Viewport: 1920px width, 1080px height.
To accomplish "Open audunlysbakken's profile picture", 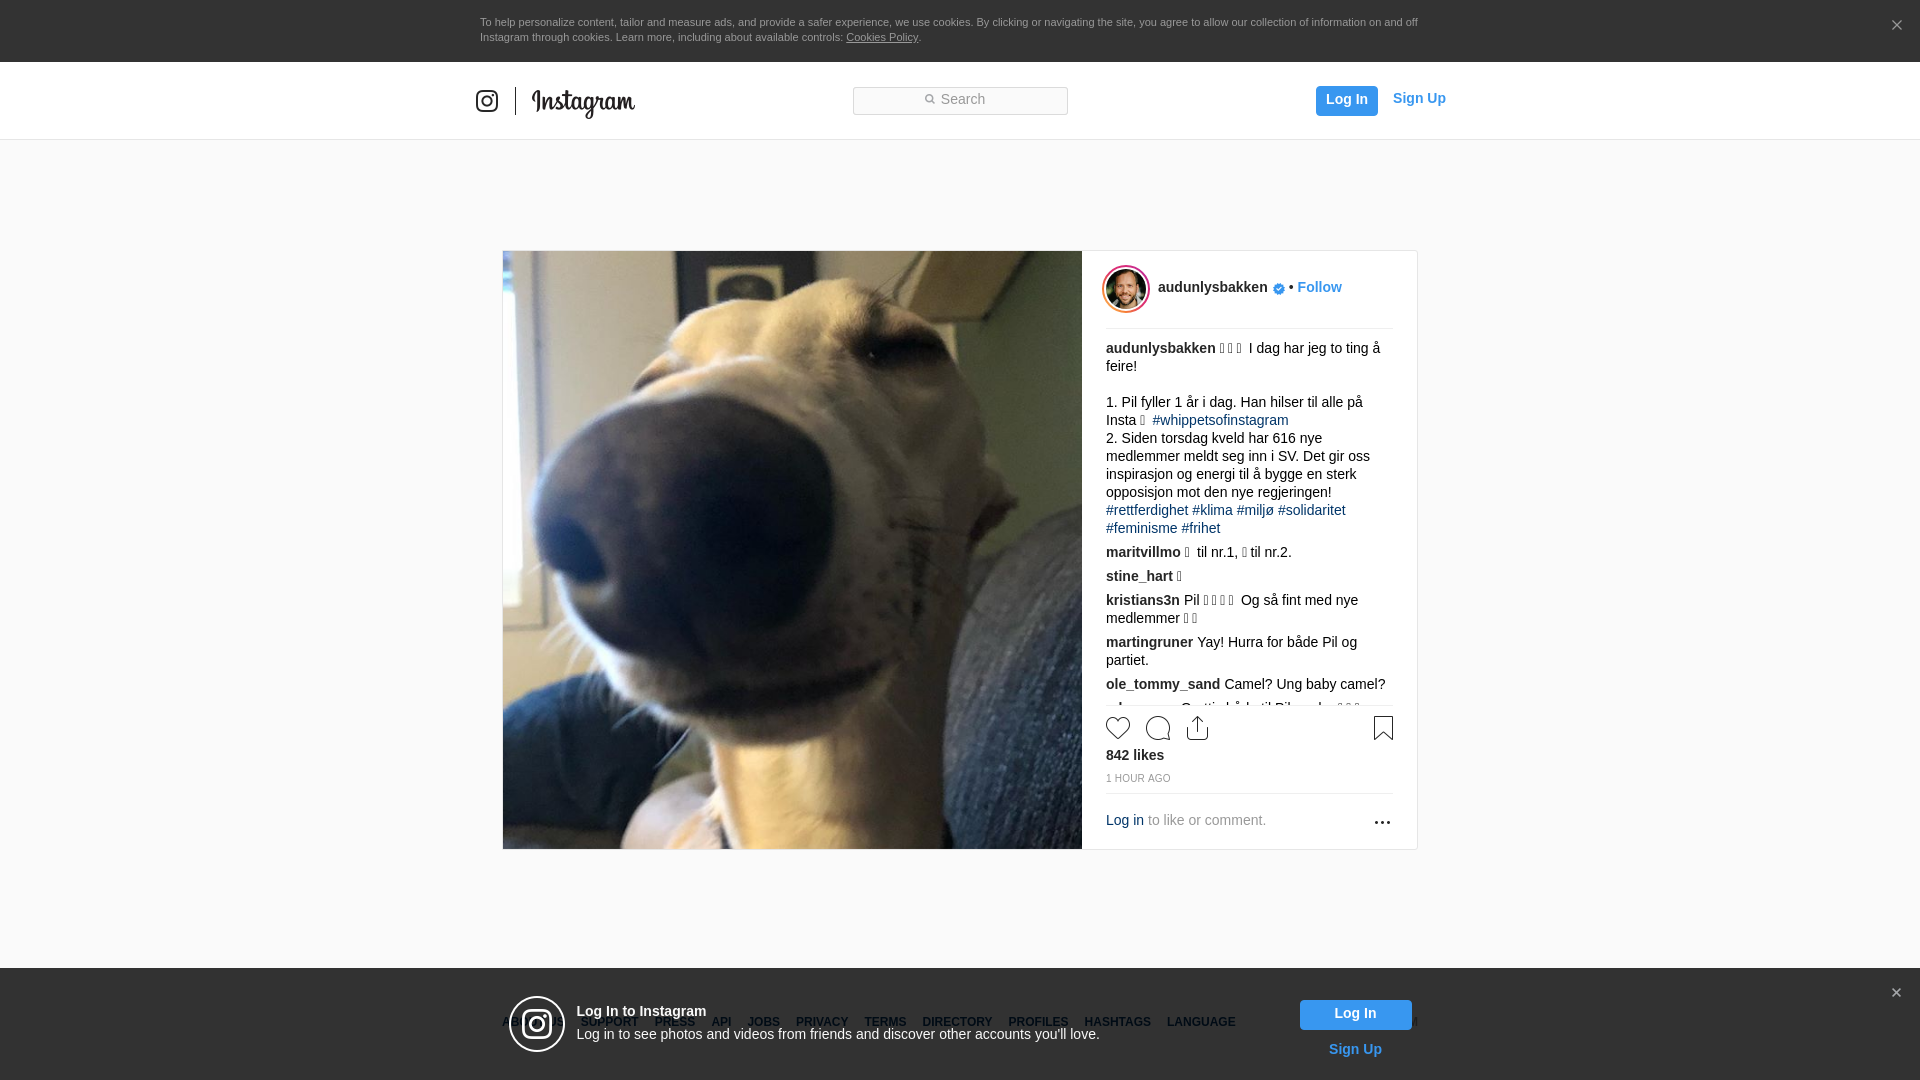I will pos(1126,289).
